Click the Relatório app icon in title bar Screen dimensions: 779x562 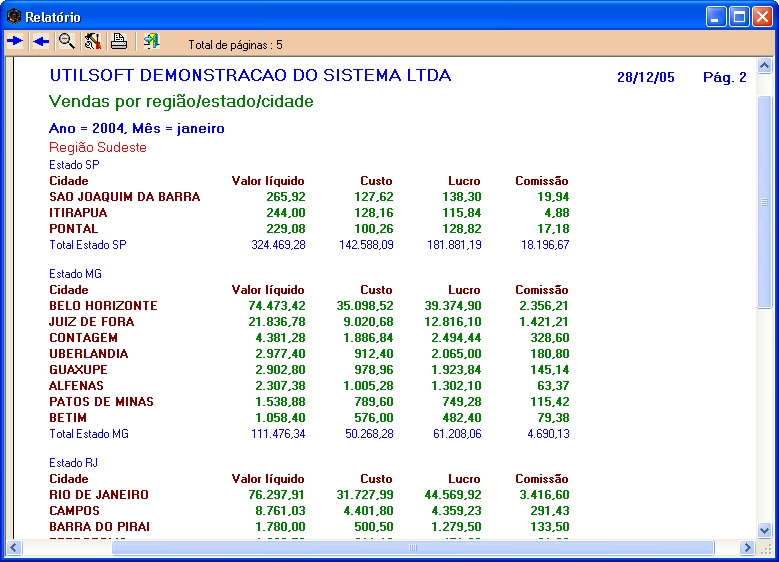(13, 17)
